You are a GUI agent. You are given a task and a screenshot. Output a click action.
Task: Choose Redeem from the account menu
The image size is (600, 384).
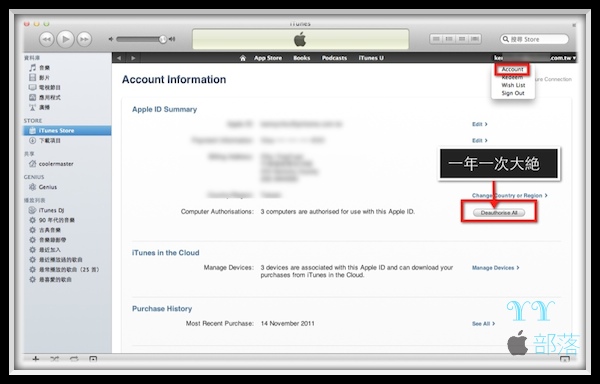[x=512, y=77]
